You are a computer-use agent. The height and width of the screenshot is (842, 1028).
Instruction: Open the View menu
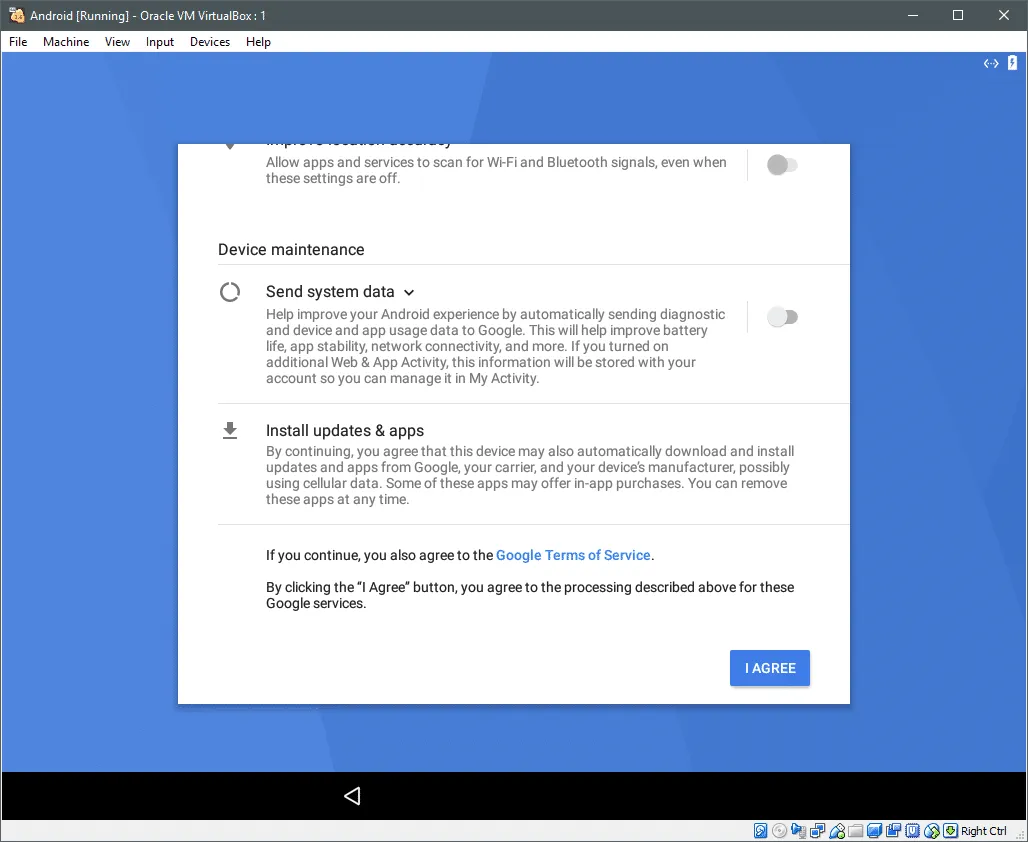(x=118, y=42)
